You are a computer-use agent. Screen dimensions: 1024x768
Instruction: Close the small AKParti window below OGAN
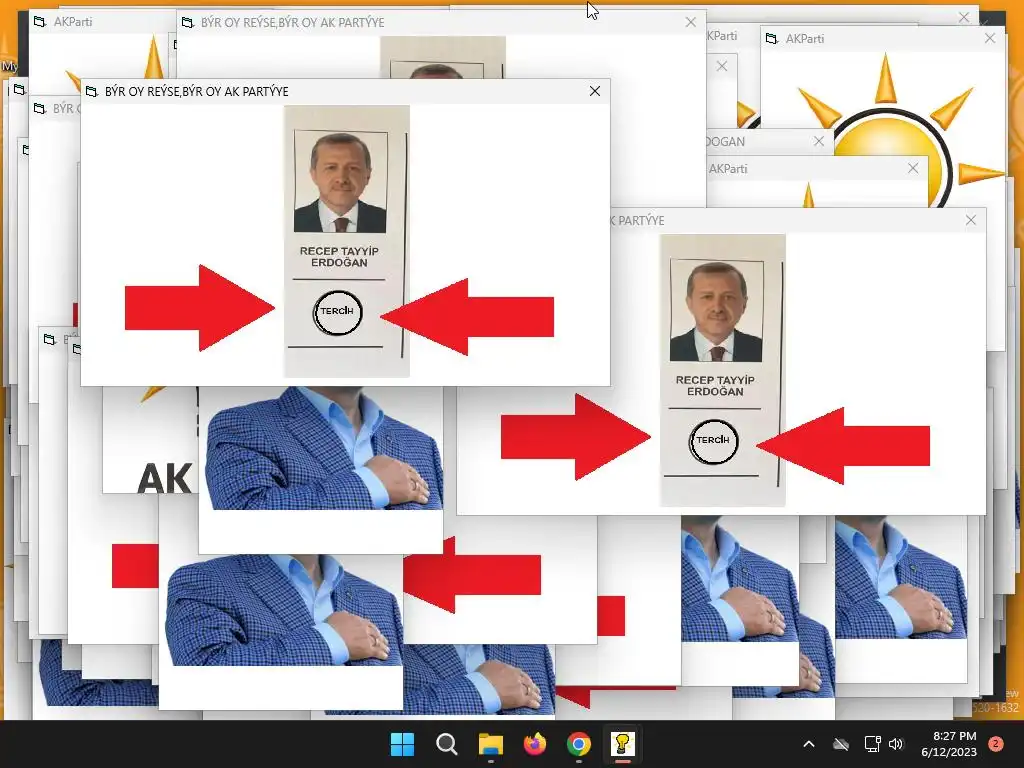(913, 168)
